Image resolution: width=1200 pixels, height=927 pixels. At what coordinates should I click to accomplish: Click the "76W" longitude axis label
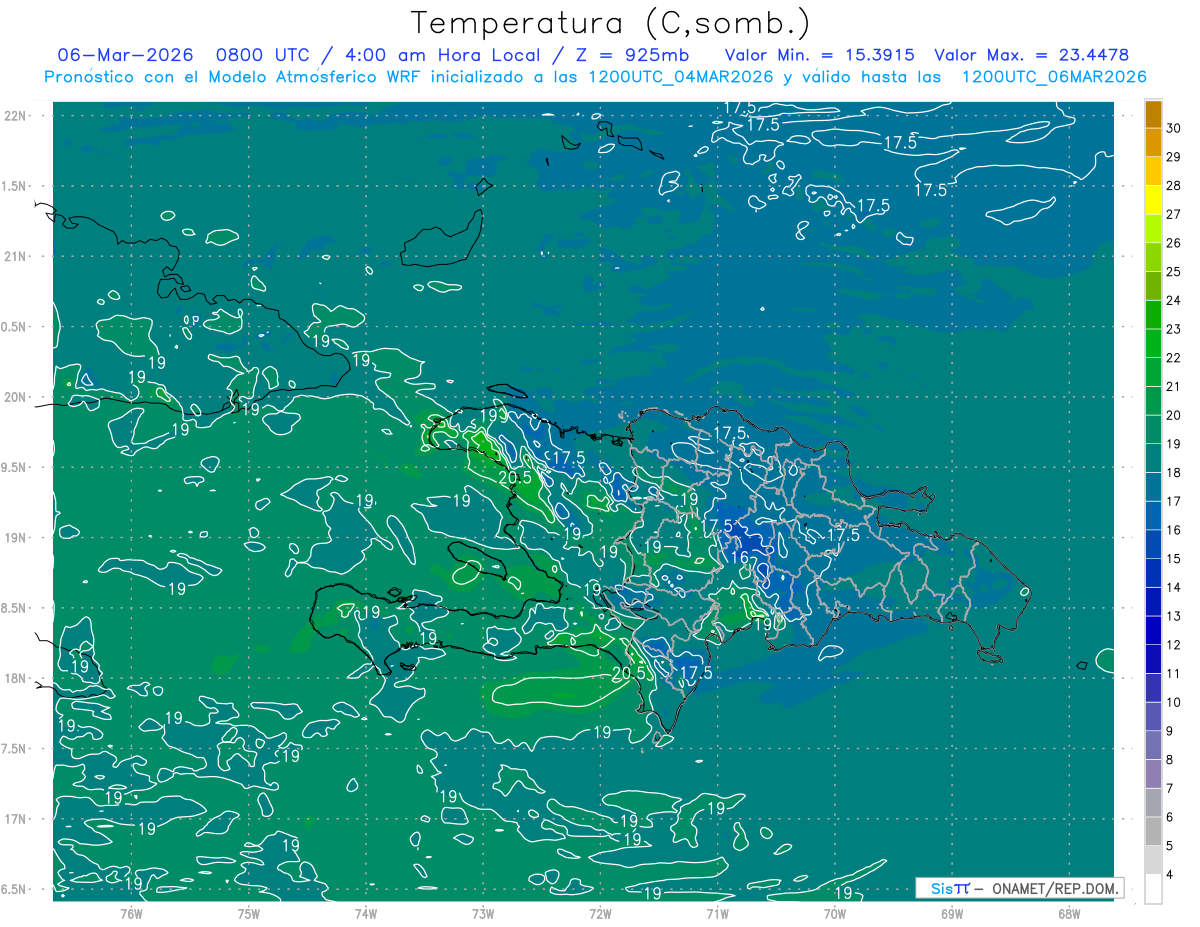tap(131, 913)
